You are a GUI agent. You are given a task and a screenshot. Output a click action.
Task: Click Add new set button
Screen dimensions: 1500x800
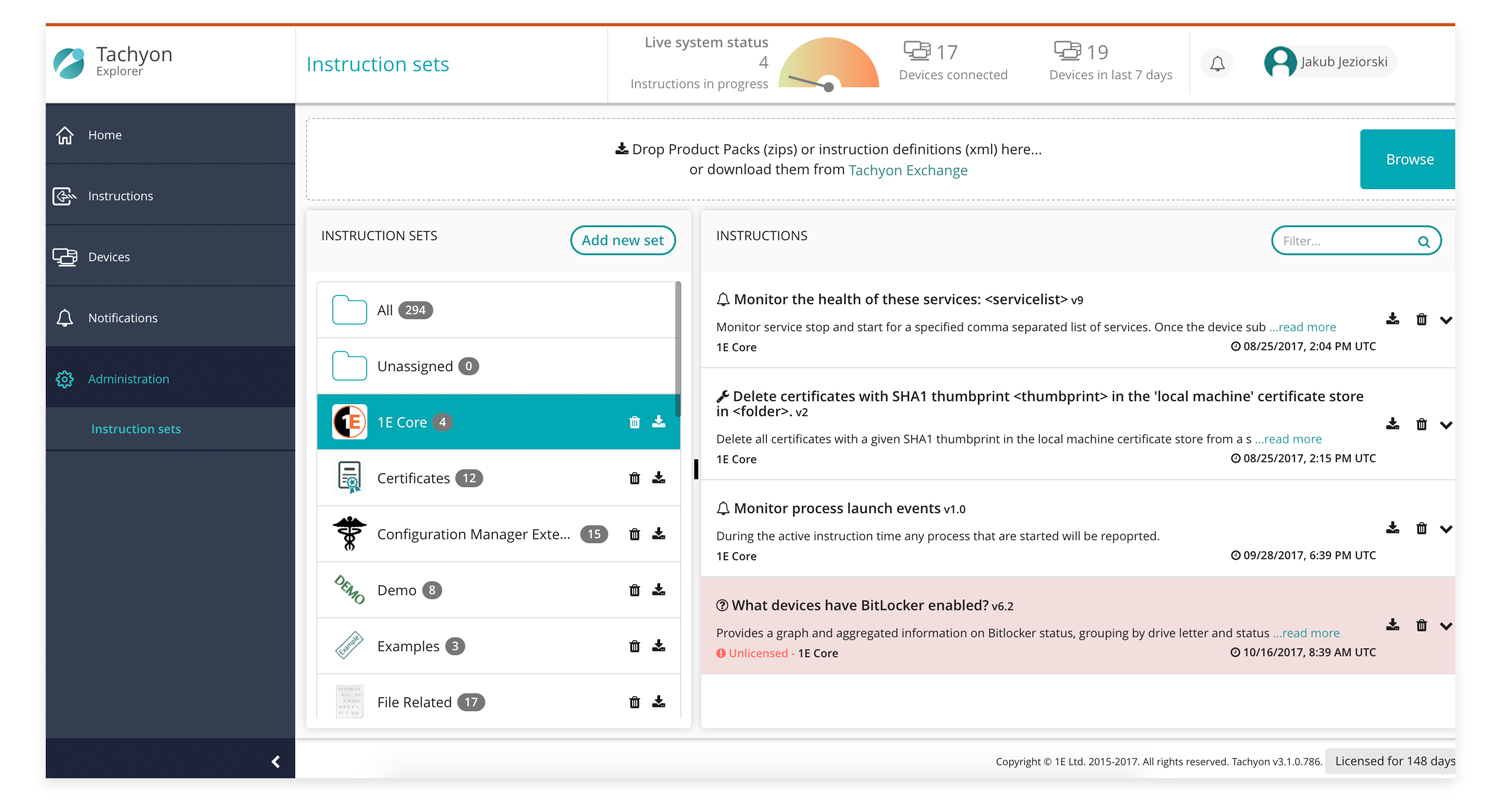623,240
